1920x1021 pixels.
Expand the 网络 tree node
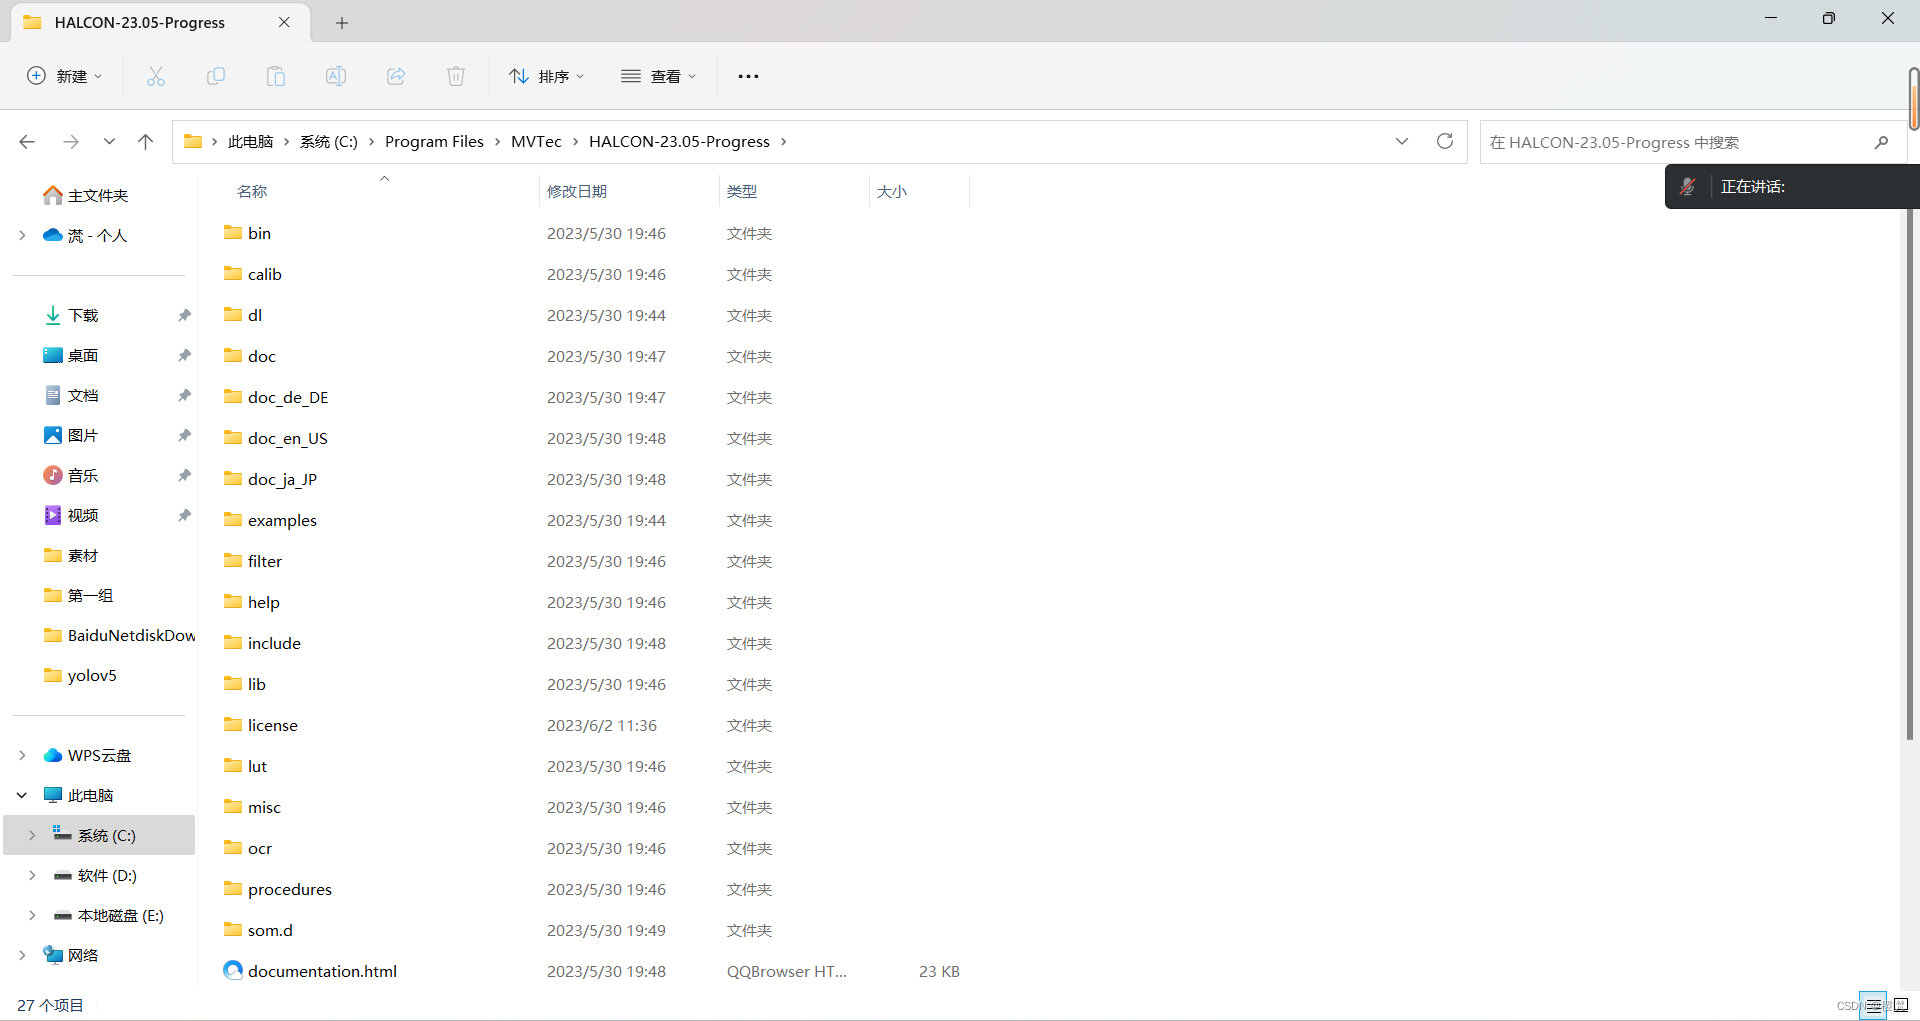point(22,955)
